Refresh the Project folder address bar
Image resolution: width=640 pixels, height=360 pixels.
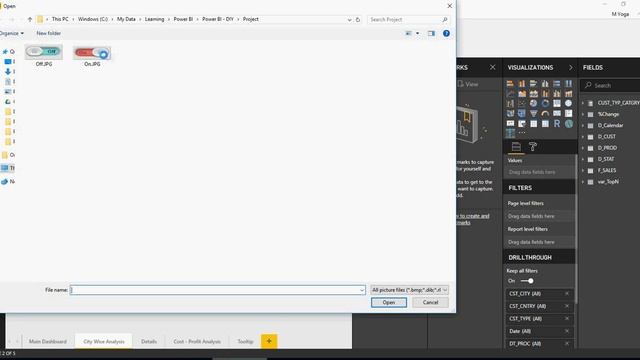pos(358,20)
